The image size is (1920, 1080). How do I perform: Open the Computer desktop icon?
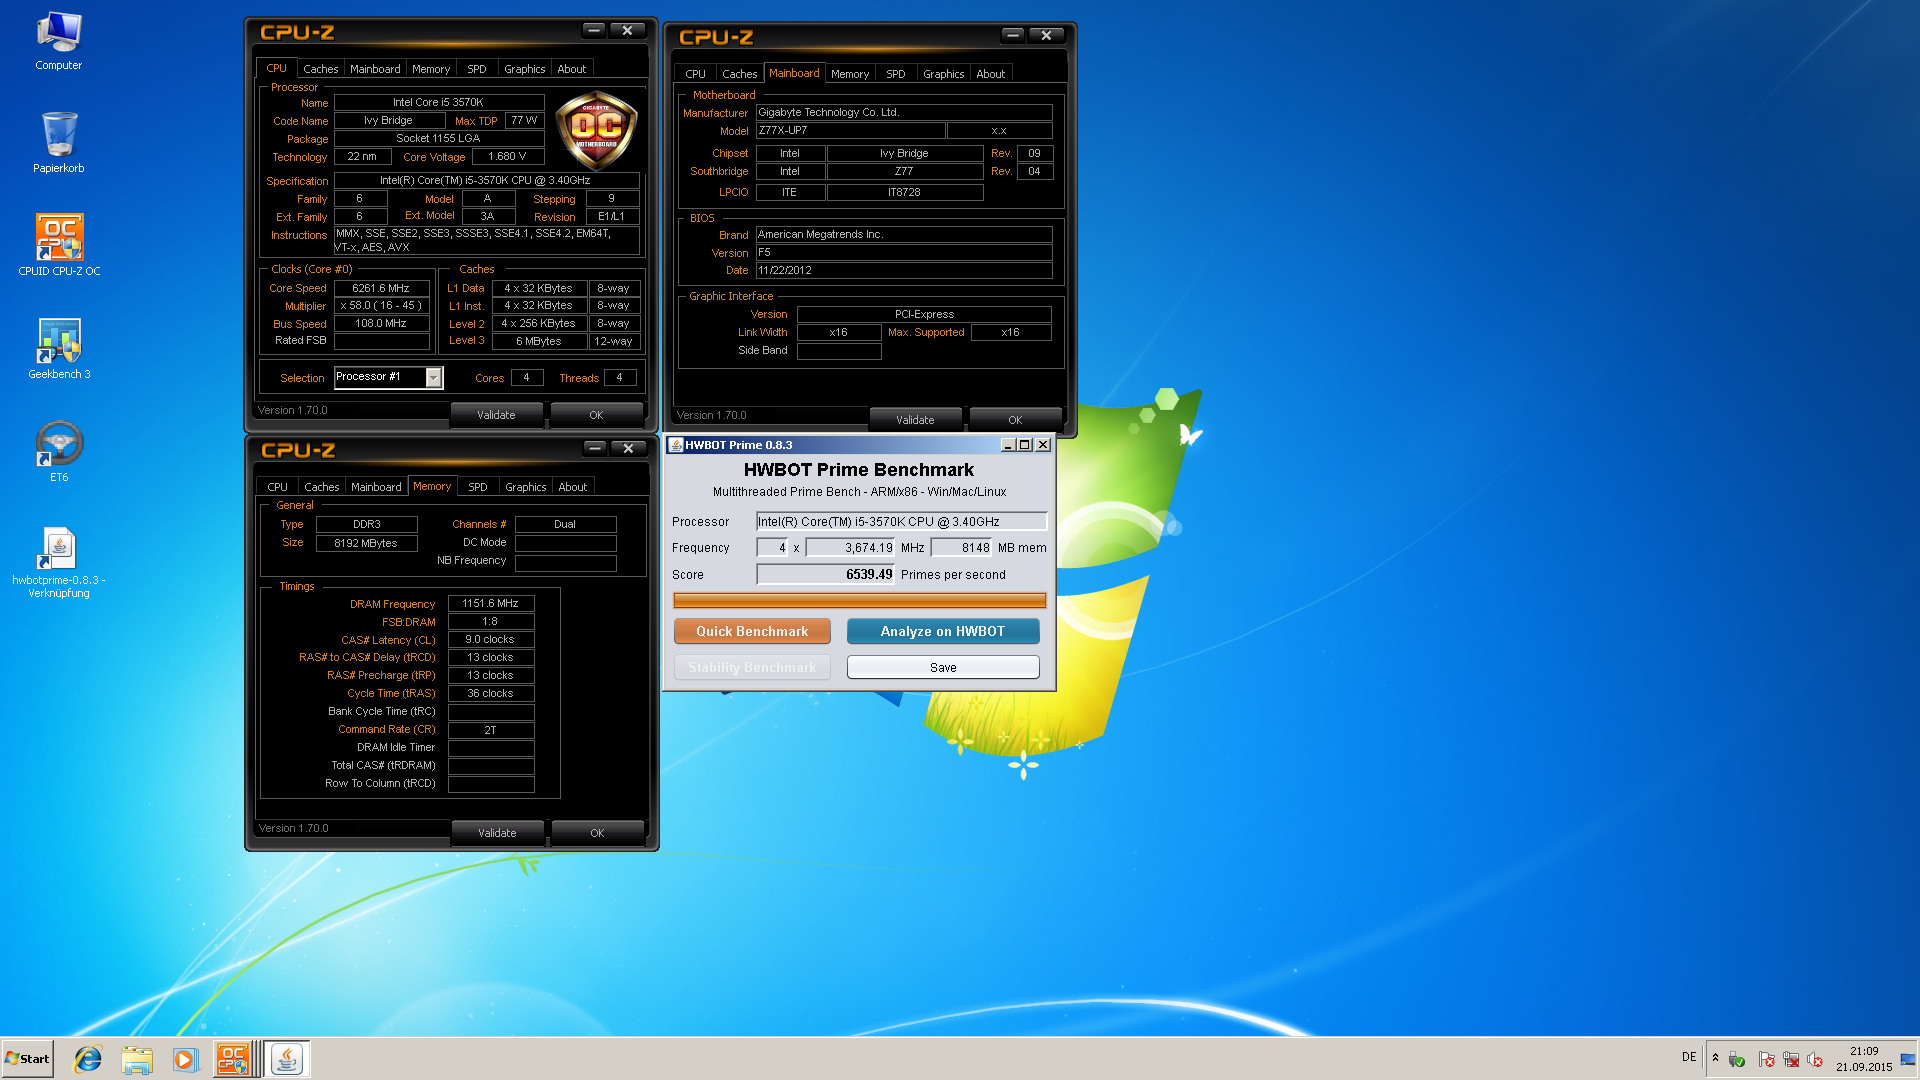click(x=59, y=42)
